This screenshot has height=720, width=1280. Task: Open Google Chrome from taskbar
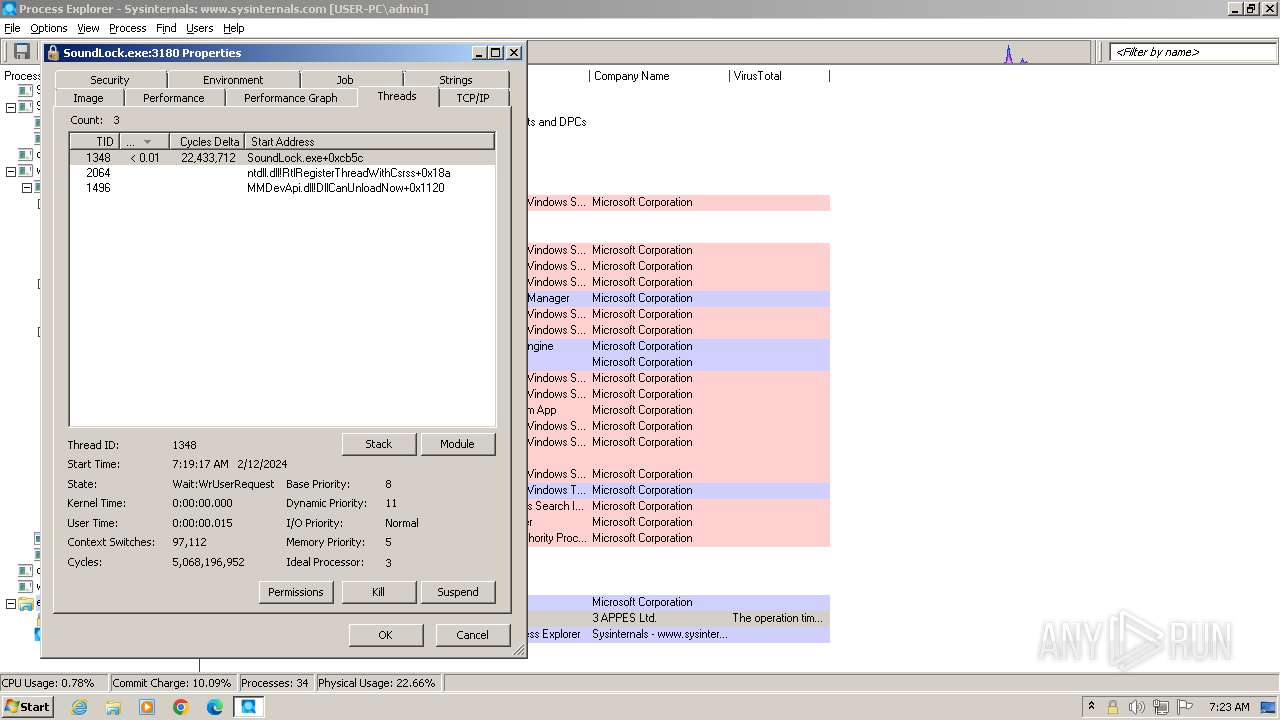click(181, 707)
